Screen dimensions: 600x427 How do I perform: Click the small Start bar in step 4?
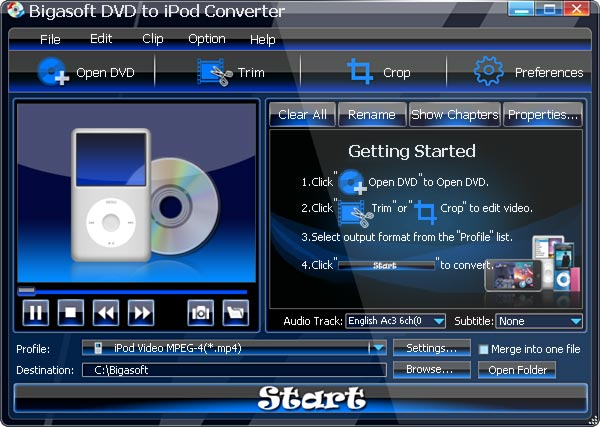386,265
